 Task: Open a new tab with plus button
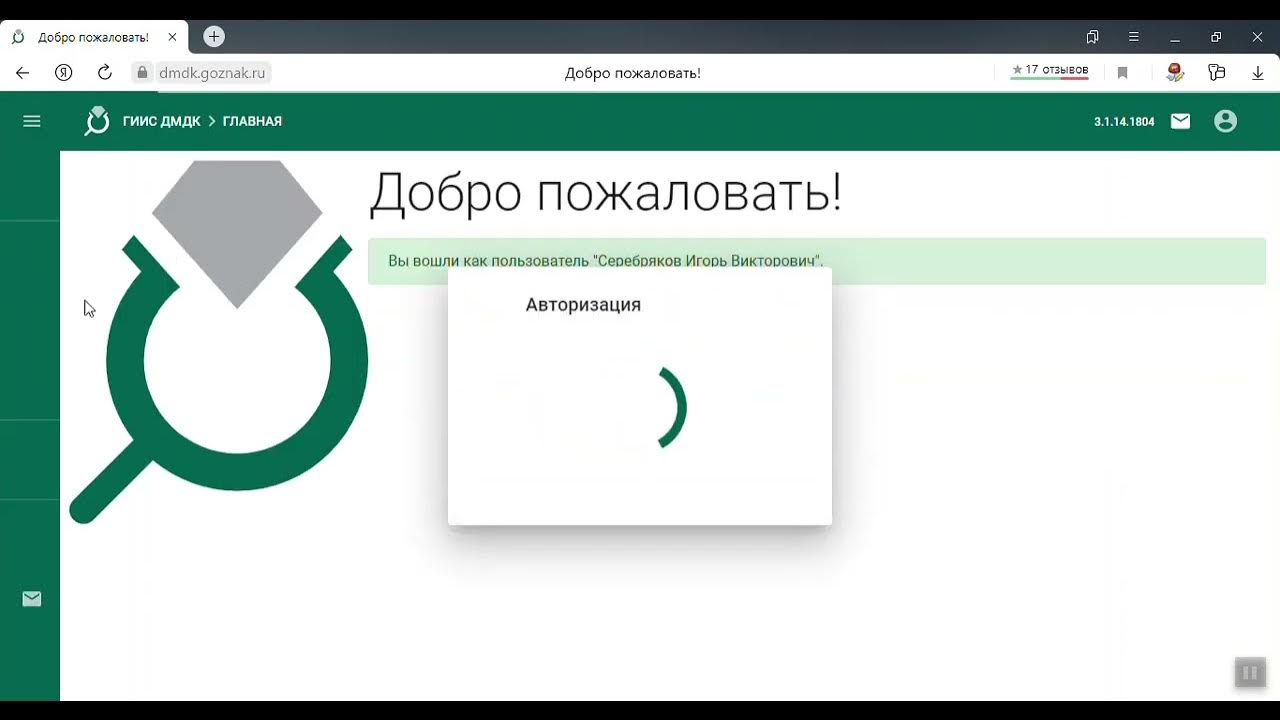(x=214, y=37)
